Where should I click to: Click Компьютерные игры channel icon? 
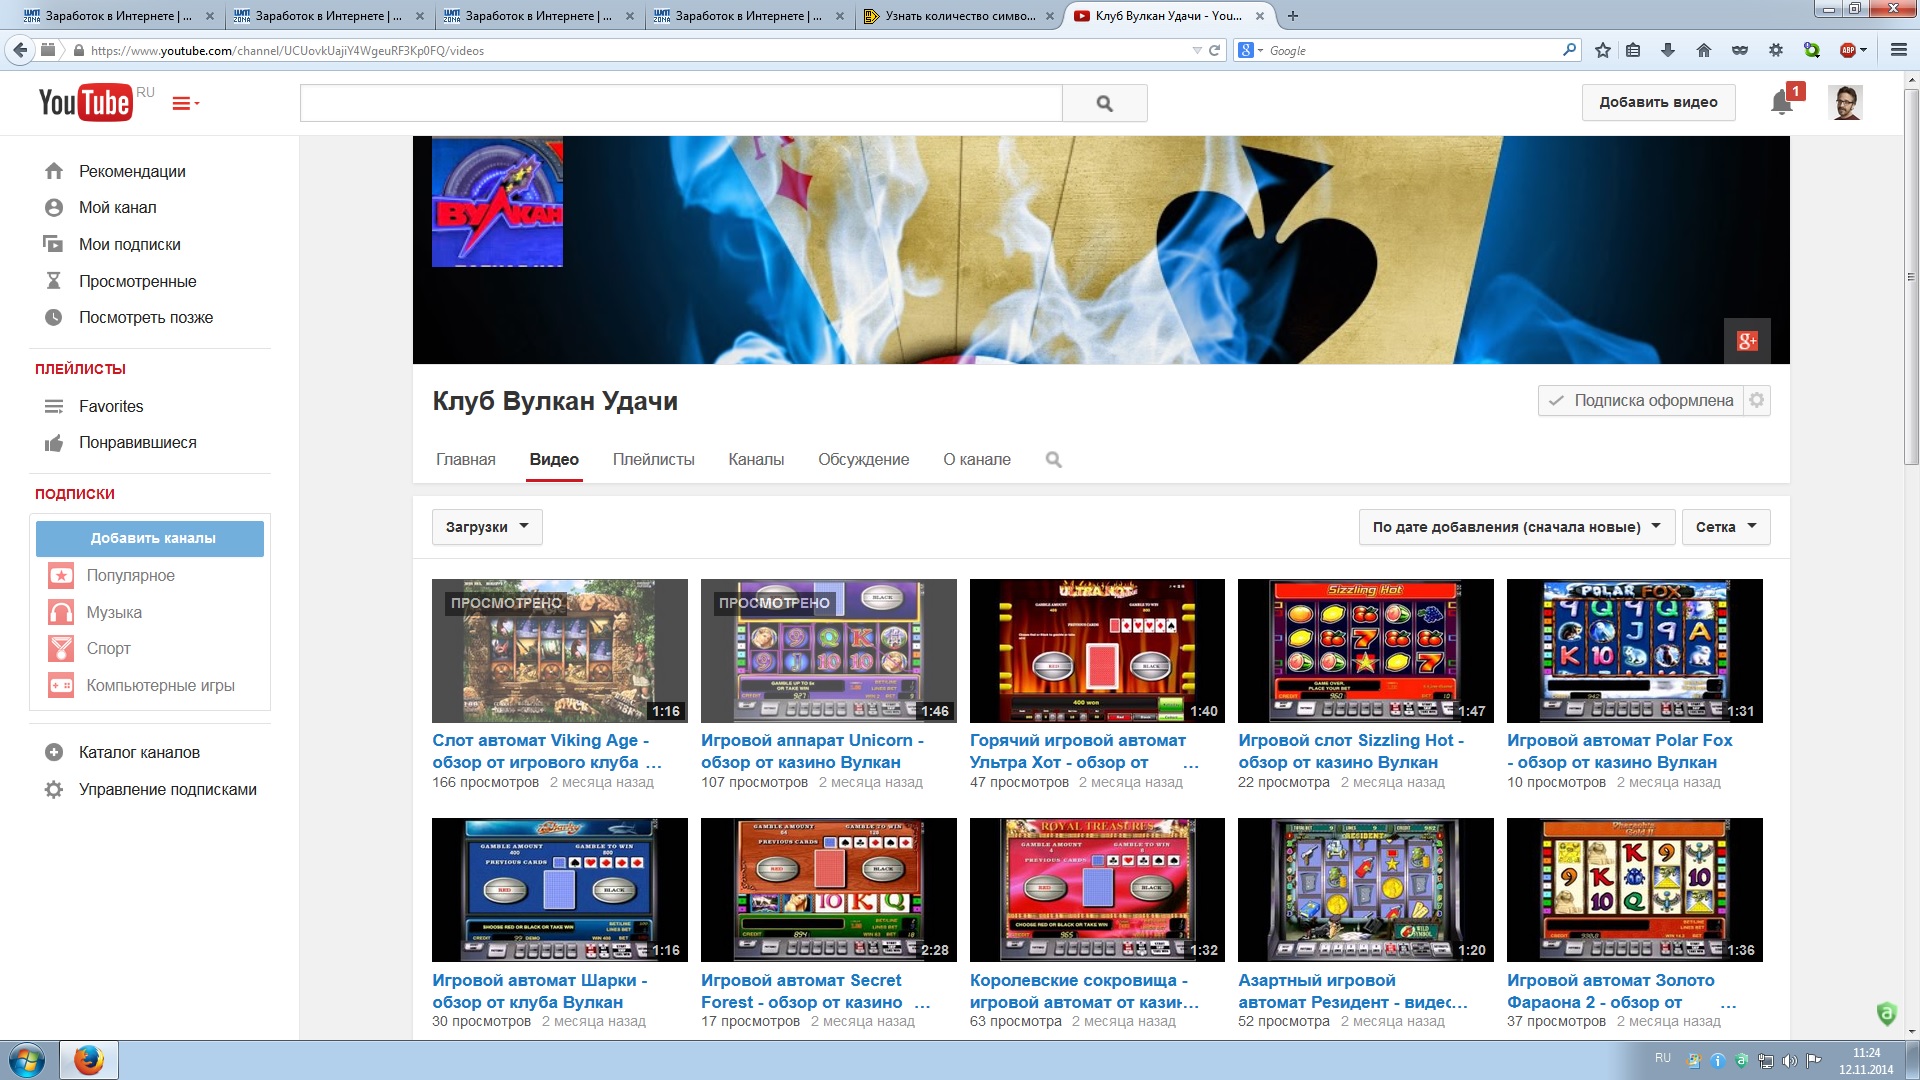(61, 686)
